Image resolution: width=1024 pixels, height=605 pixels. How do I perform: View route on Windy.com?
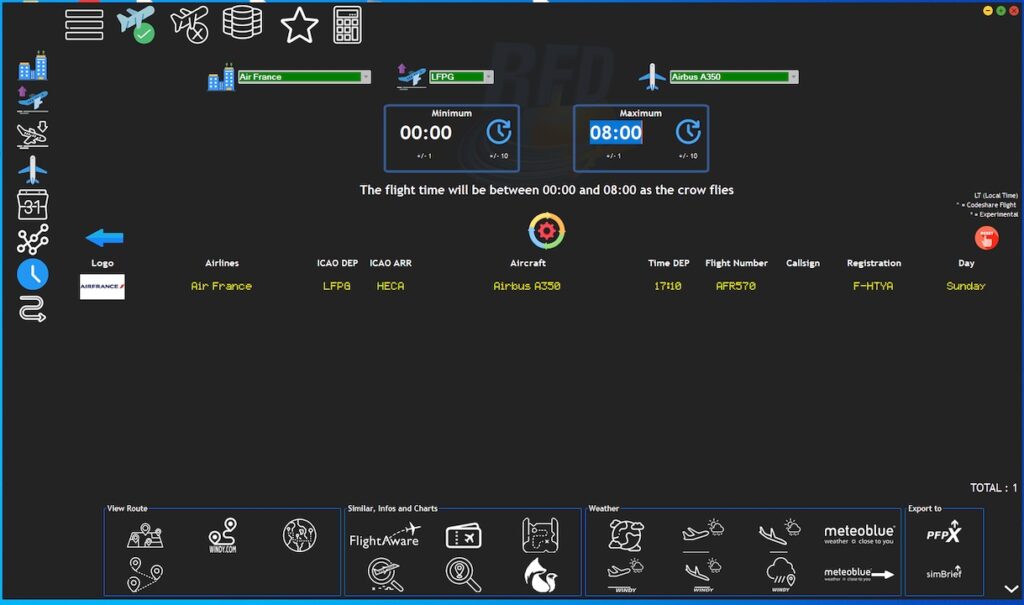[223, 536]
